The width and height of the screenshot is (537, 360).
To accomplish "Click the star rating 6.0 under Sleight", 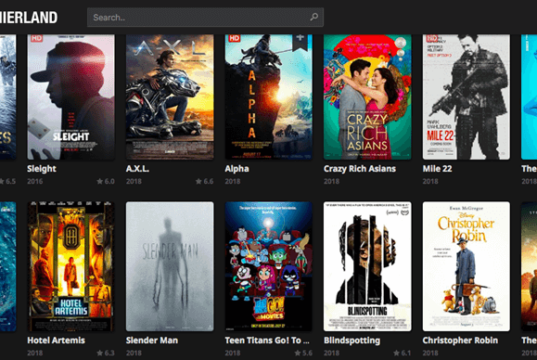I will (x=105, y=181).
